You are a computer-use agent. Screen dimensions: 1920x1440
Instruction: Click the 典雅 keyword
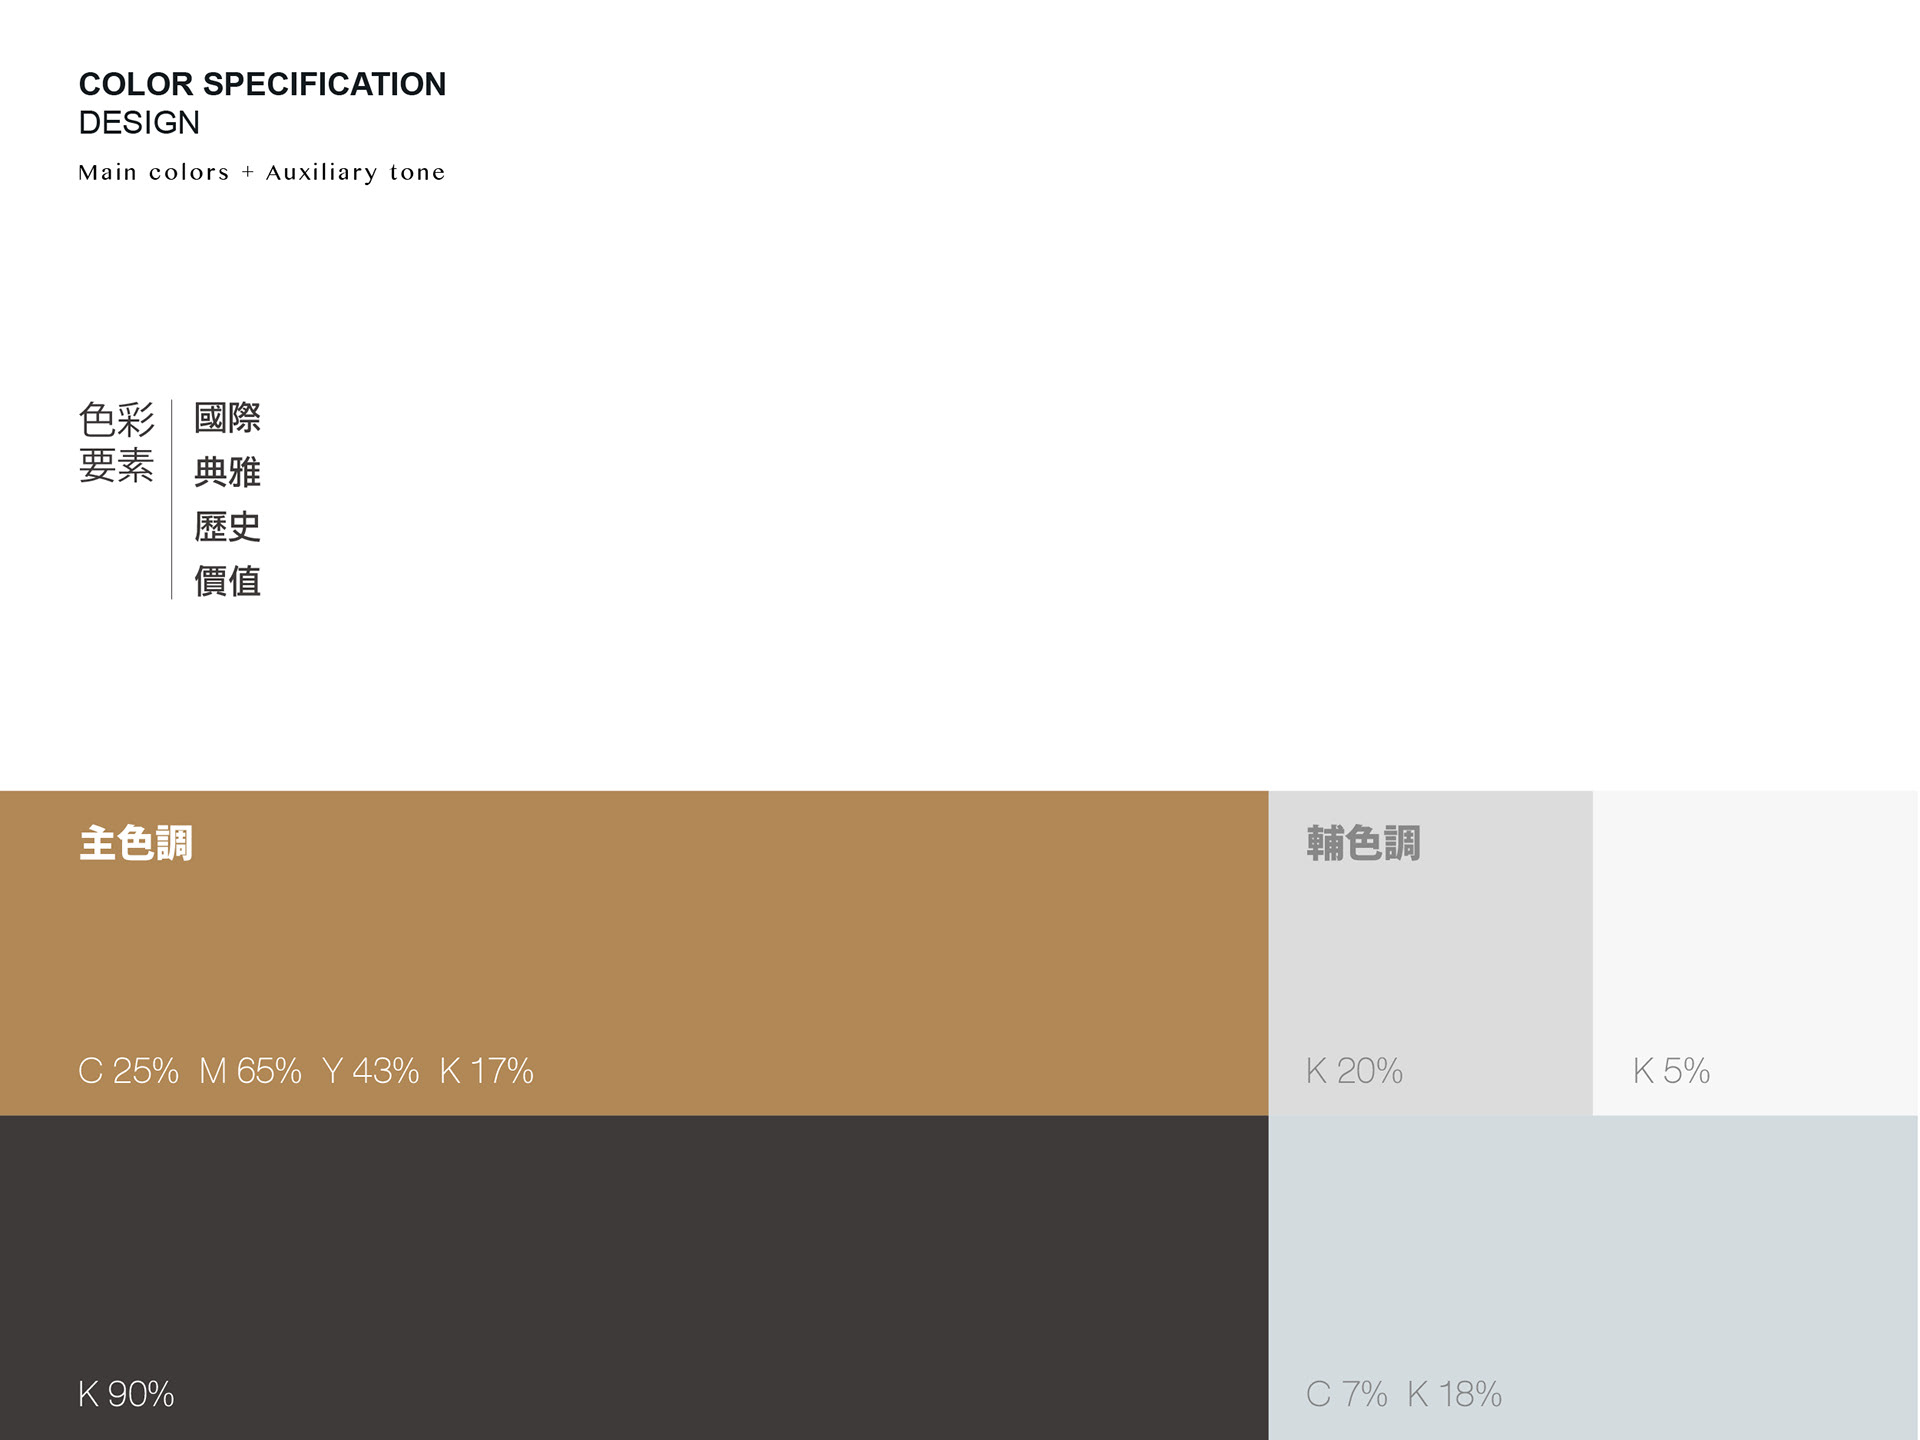(x=227, y=472)
